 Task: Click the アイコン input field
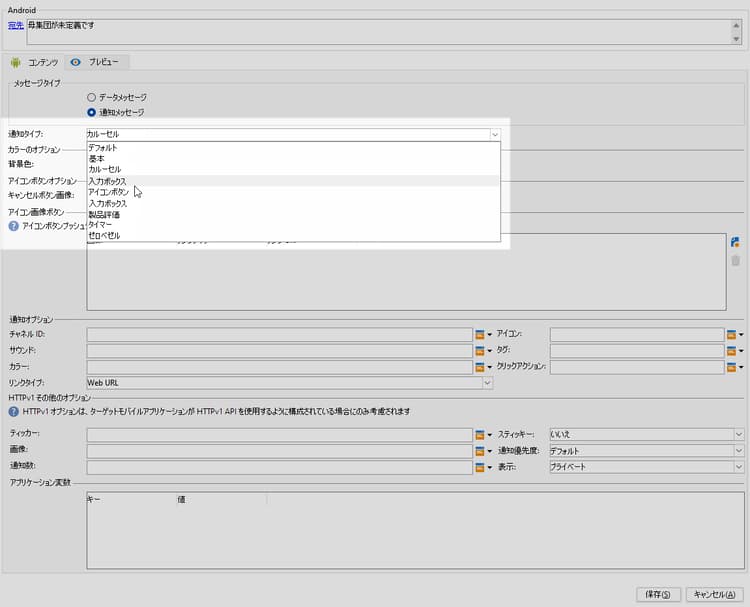pyautogui.click(x=637, y=335)
